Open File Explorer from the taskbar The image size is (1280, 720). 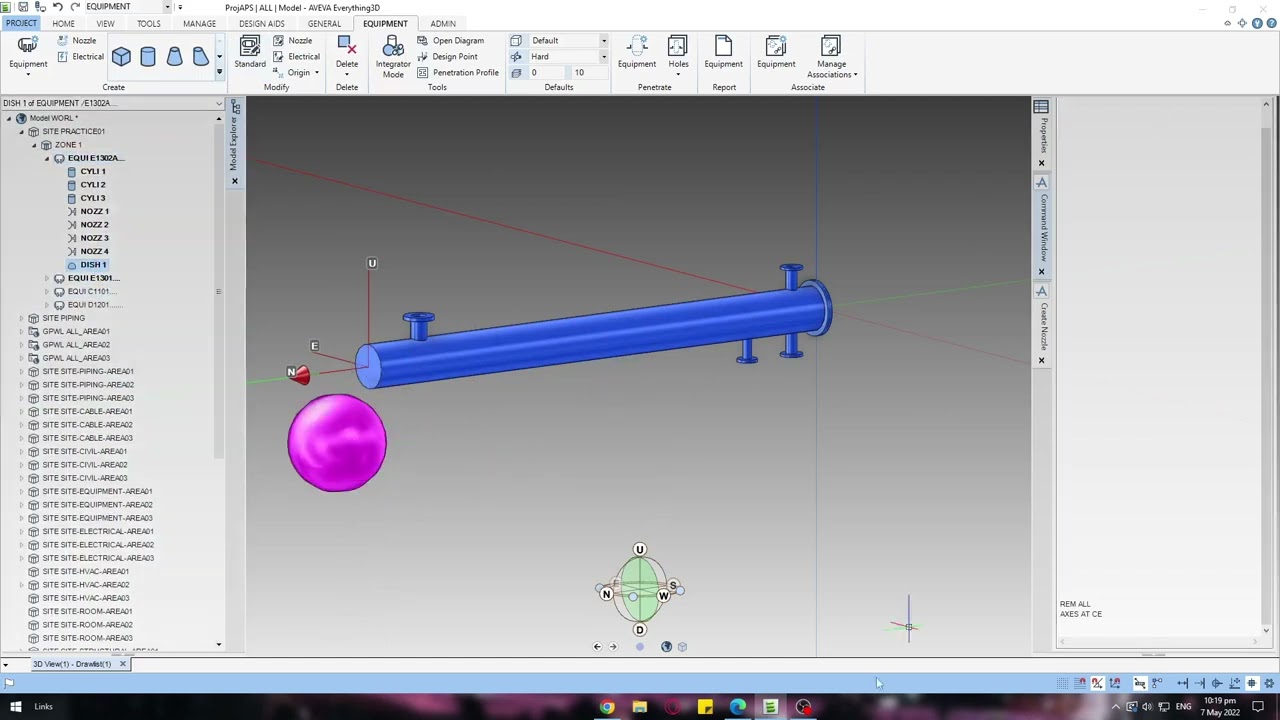[x=640, y=707]
